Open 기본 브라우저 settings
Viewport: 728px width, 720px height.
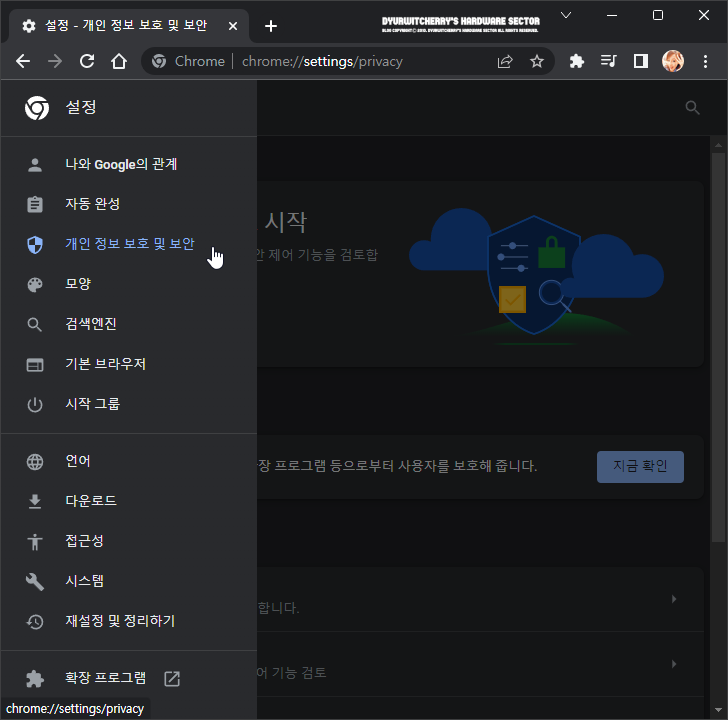pyautogui.click(x=129, y=364)
